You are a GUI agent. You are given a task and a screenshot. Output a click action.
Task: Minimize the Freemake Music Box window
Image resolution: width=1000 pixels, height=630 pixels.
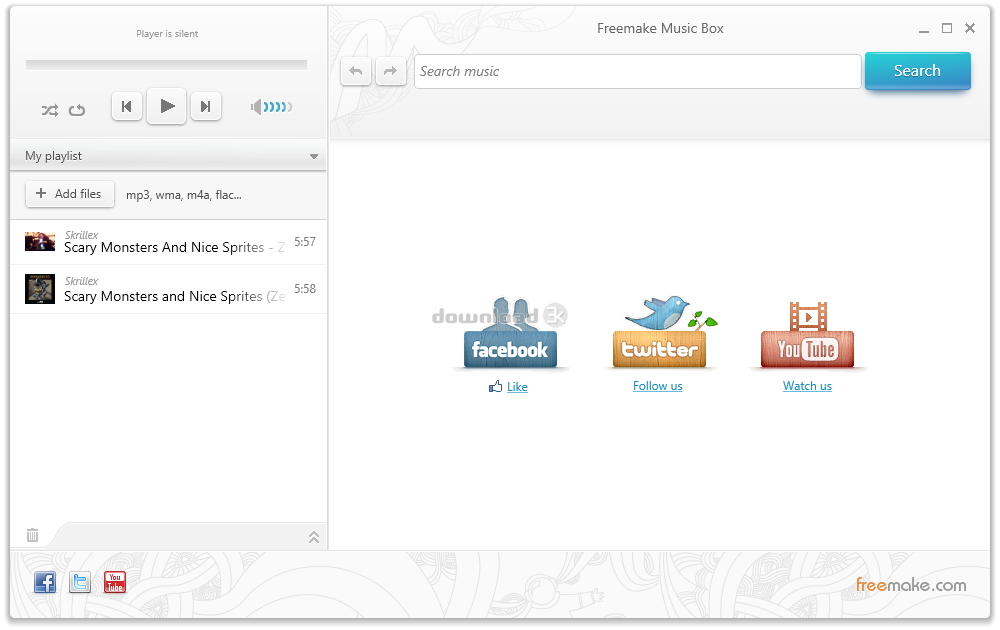tap(923, 29)
